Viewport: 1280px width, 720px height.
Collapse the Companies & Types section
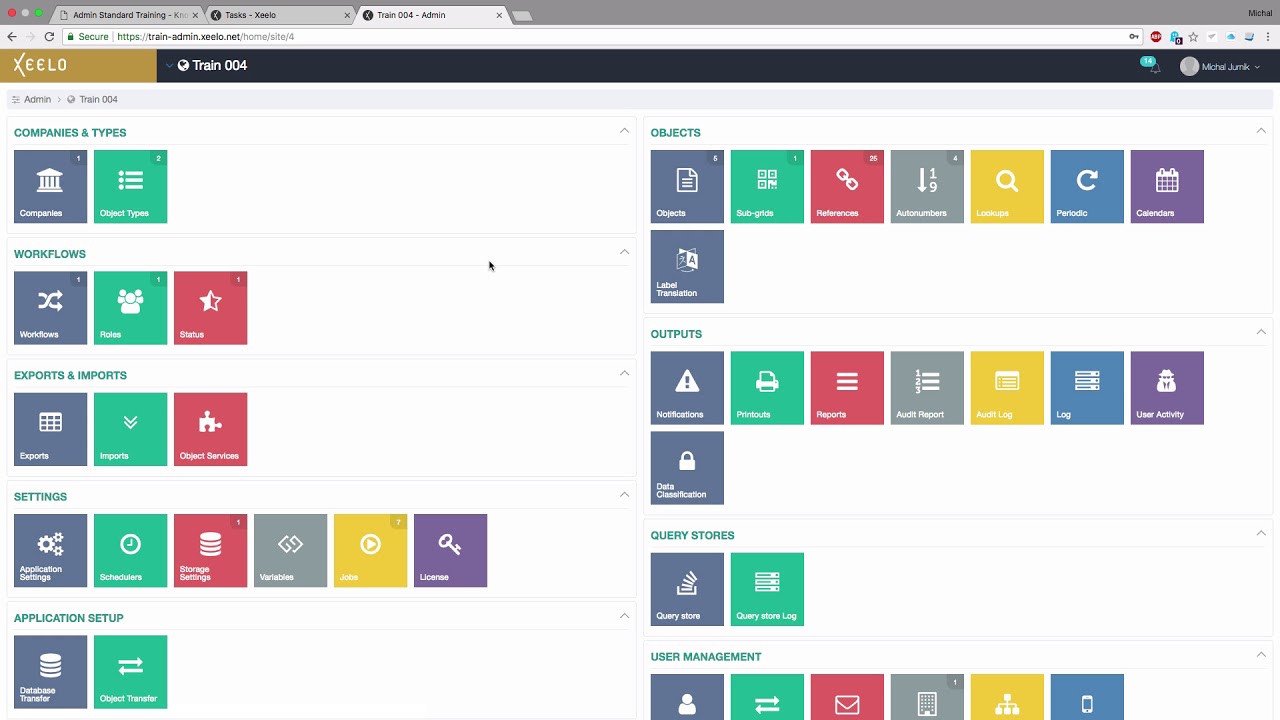pyautogui.click(x=624, y=130)
